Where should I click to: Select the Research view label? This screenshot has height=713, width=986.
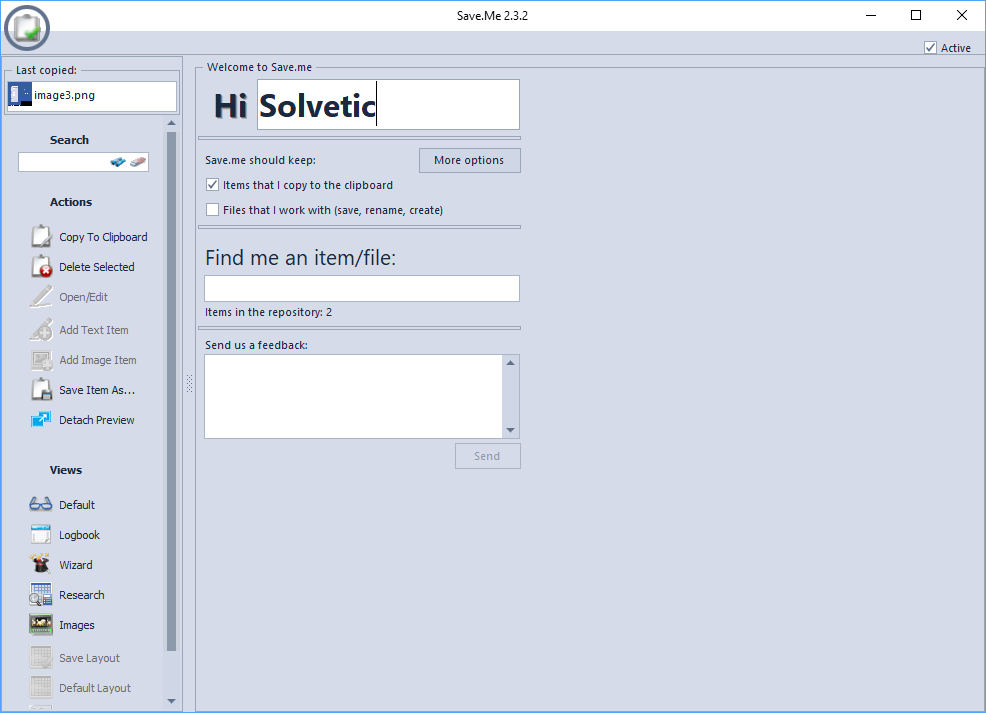point(82,595)
